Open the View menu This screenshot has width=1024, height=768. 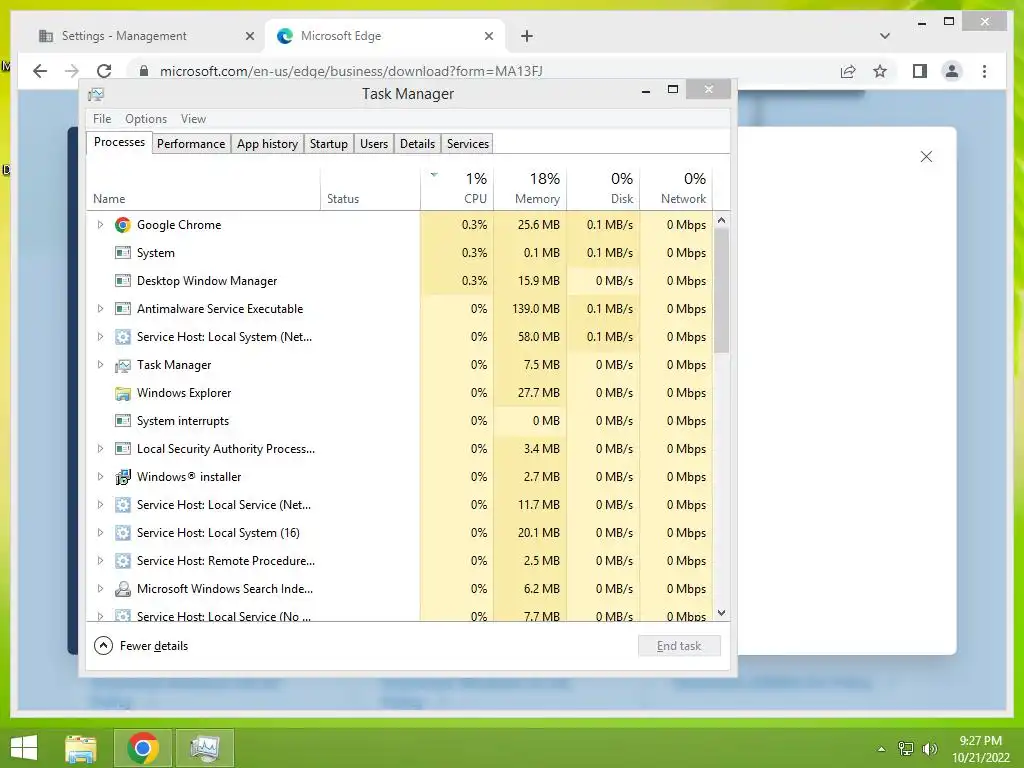click(193, 119)
